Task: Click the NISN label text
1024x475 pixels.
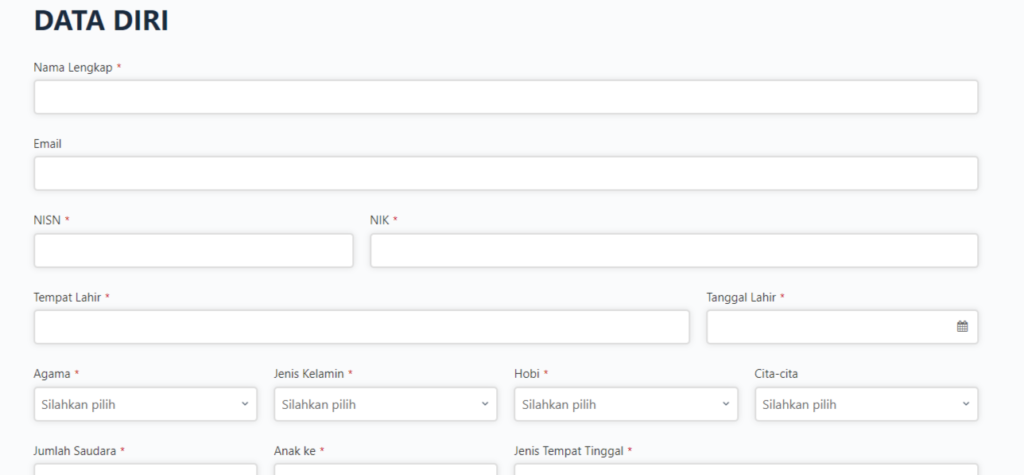Action: (47, 220)
